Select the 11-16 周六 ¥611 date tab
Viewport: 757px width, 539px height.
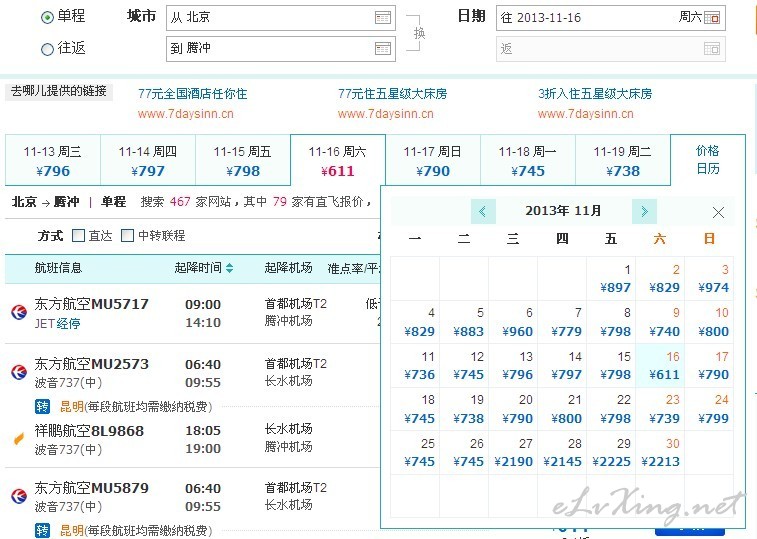click(338, 160)
